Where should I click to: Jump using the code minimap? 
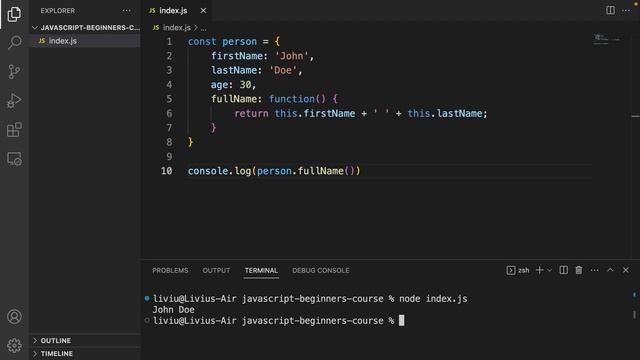[x=607, y=40]
